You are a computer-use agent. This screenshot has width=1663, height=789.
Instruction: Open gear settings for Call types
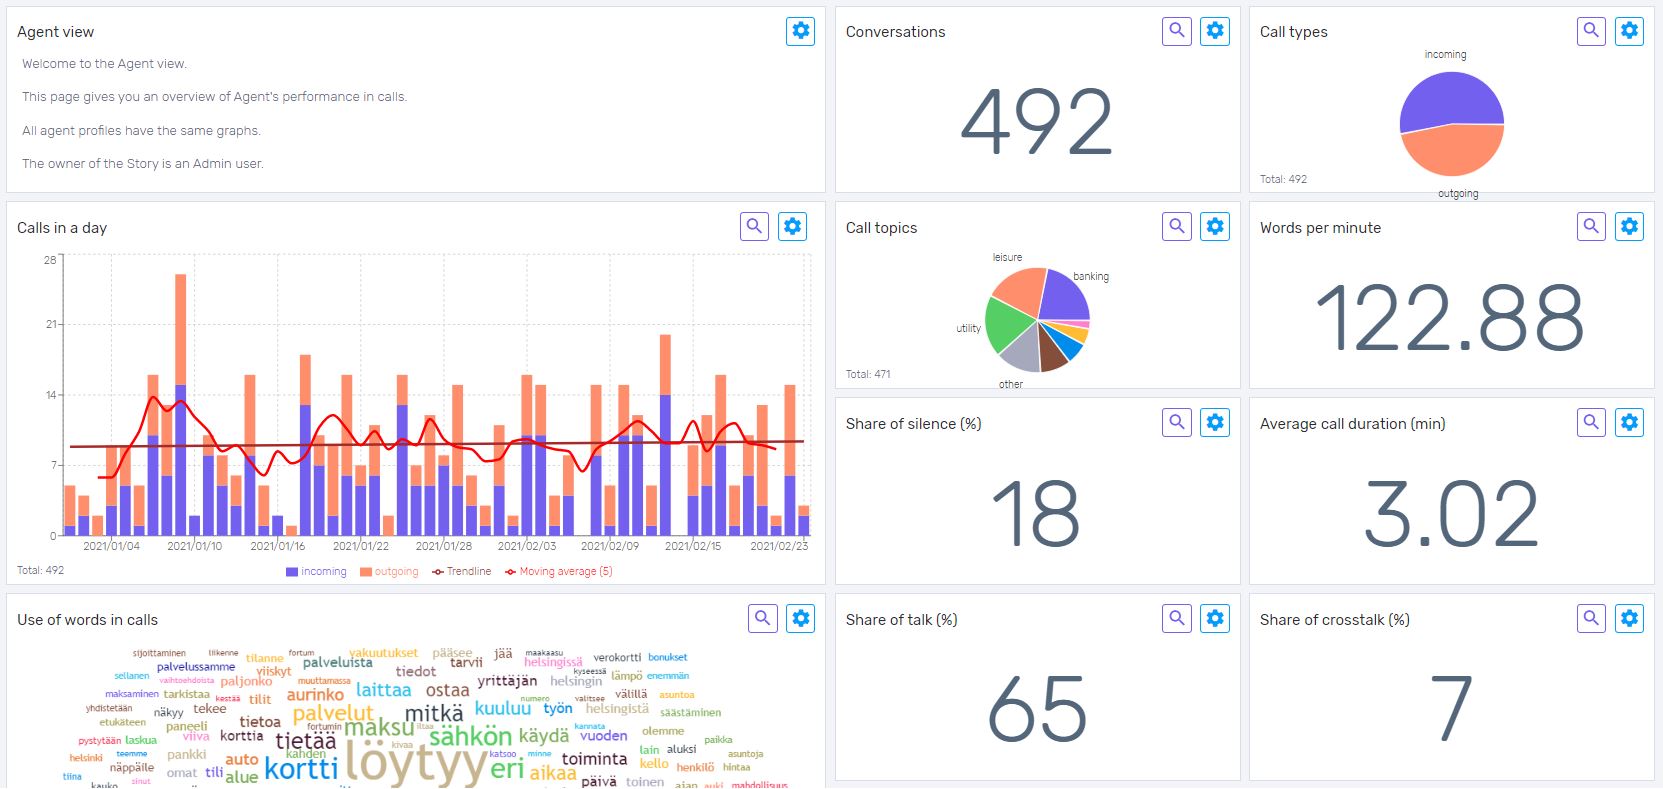[1629, 31]
